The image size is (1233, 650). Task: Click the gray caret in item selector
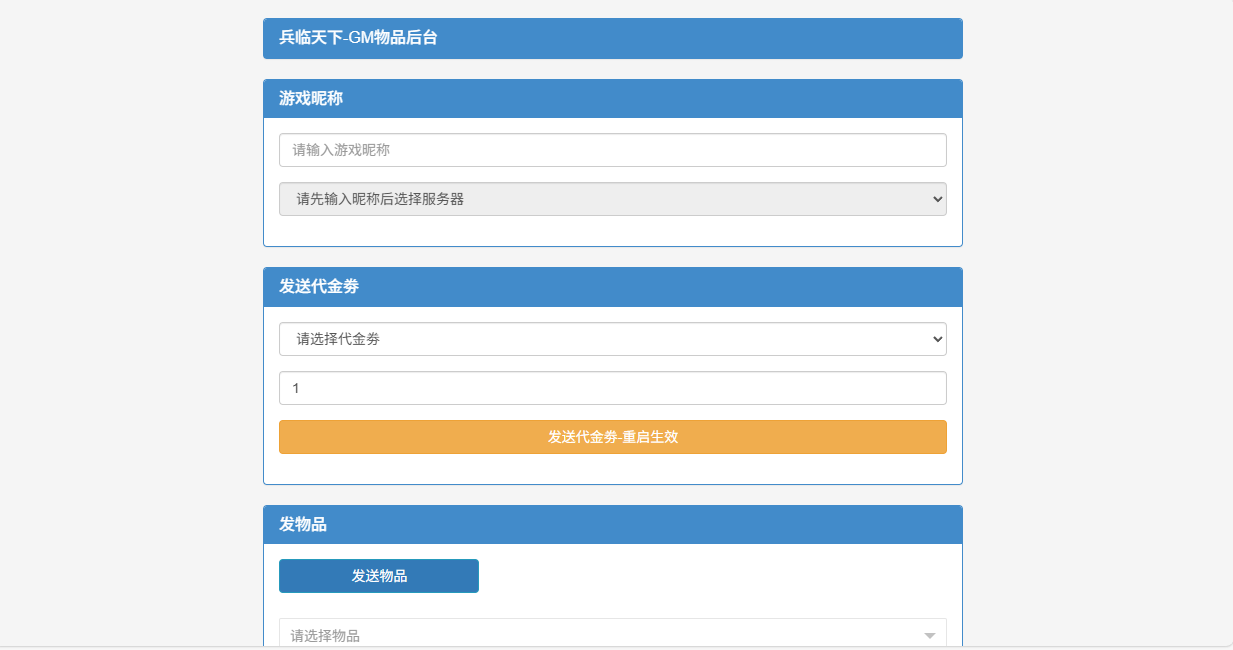[x=929, y=635]
